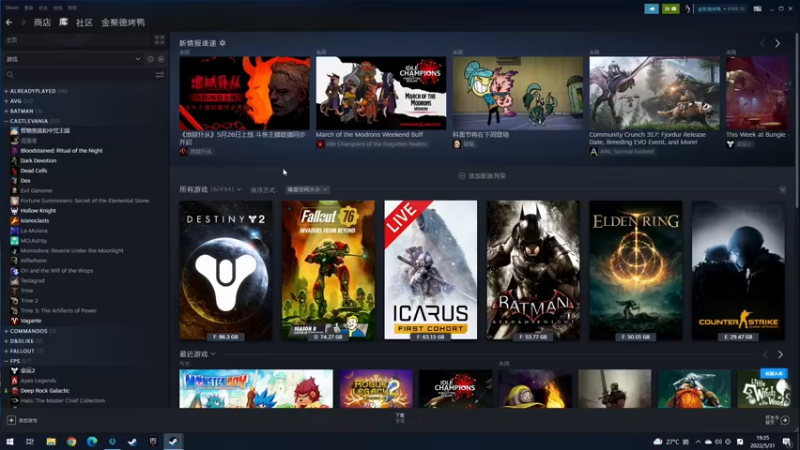Collapse the CASTLEVANIA collection
Screen dimensions: 800x450
[6, 121]
